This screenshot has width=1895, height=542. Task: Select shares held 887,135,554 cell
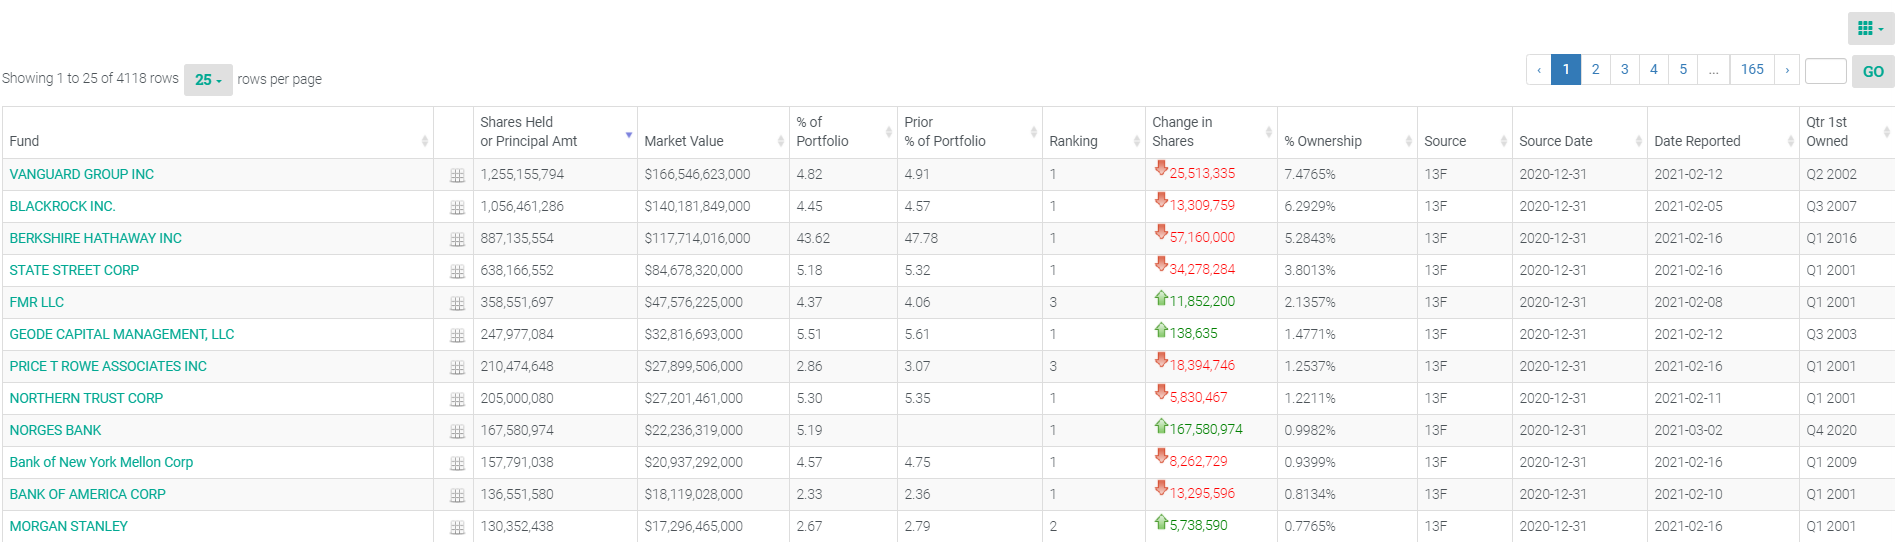tap(555, 238)
